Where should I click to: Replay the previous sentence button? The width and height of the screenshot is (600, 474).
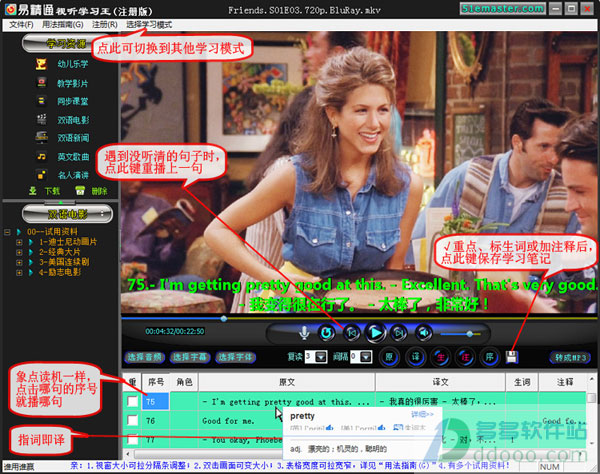[x=352, y=333]
